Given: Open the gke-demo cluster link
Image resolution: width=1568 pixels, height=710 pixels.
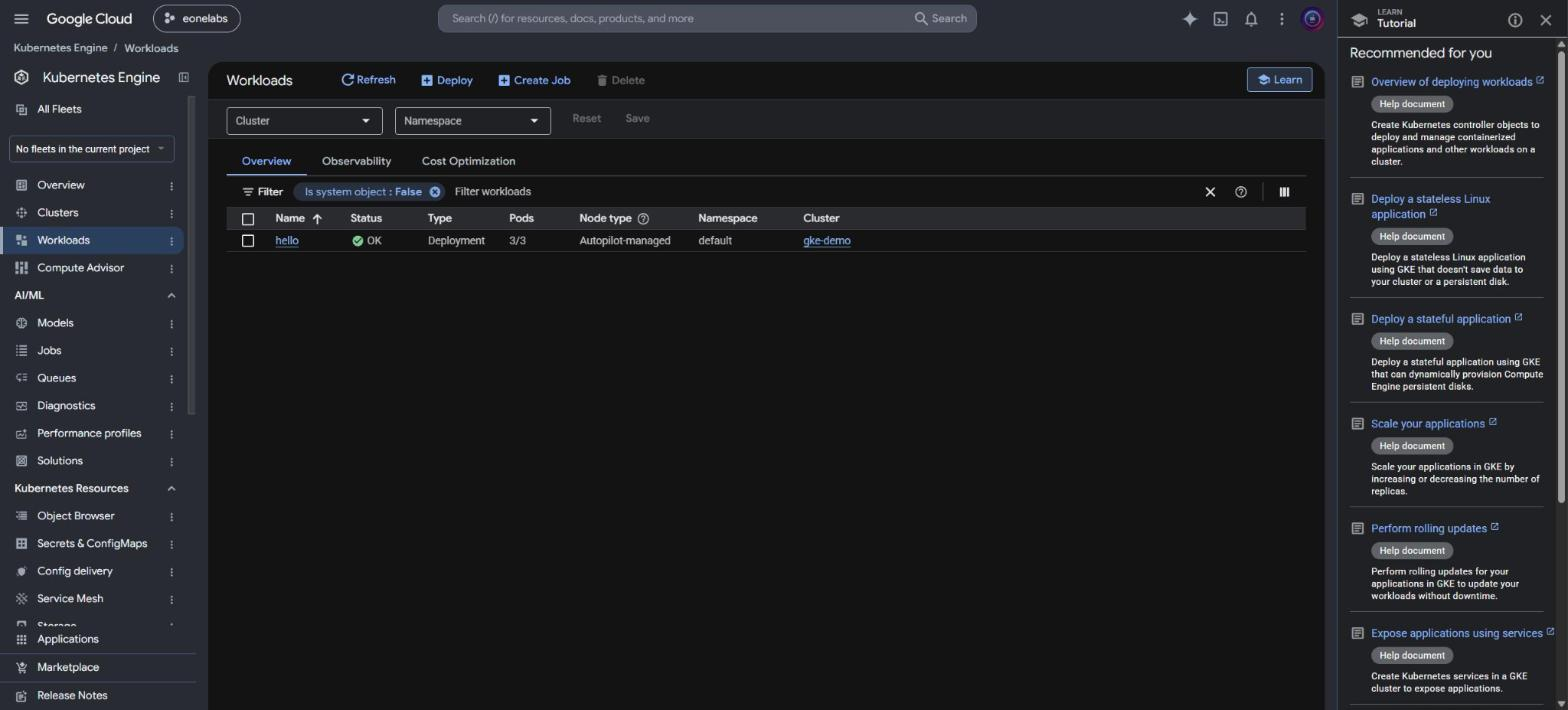Looking at the screenshot, I should point(827,241).
